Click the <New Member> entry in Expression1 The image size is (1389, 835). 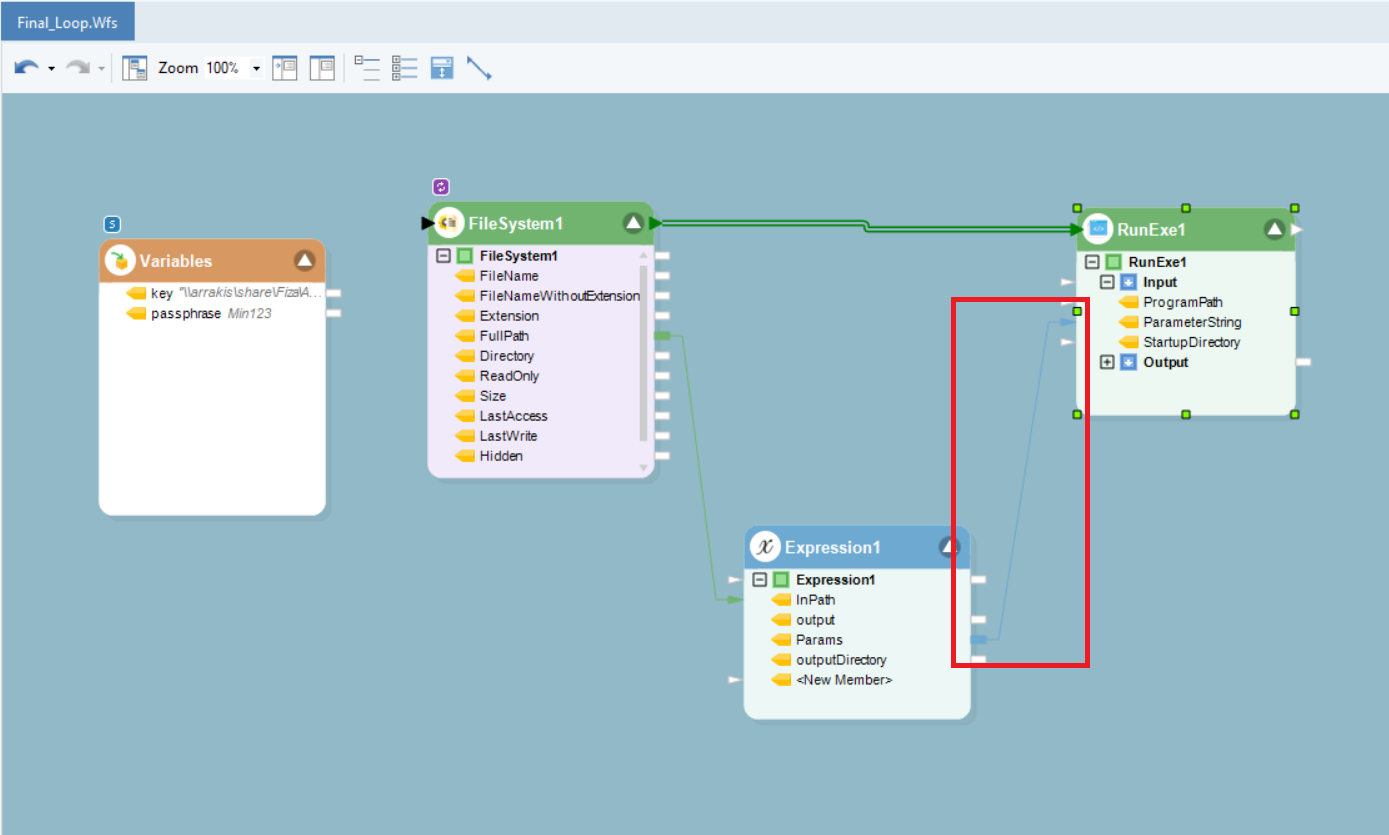pyautogui.click(x=844, y=680)
